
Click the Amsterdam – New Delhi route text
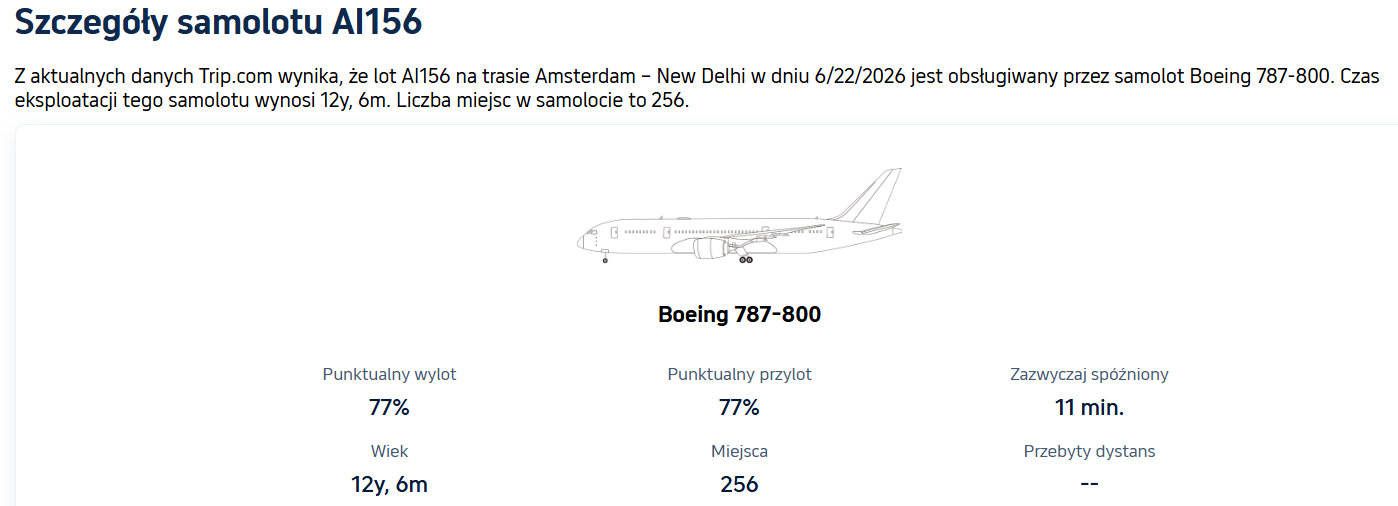click(x=633, y=76)
